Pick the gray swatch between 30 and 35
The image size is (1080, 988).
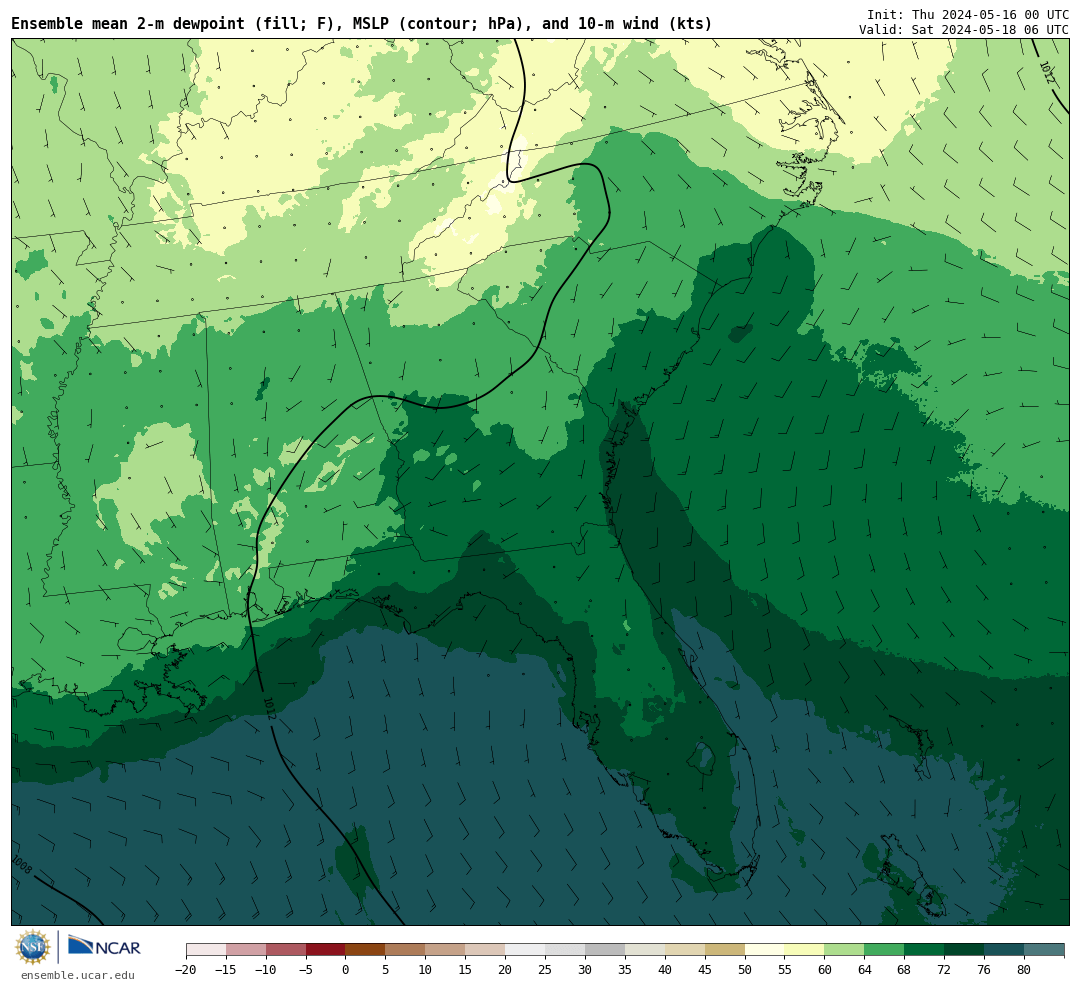pyautogui.click(x=605, y=950)
